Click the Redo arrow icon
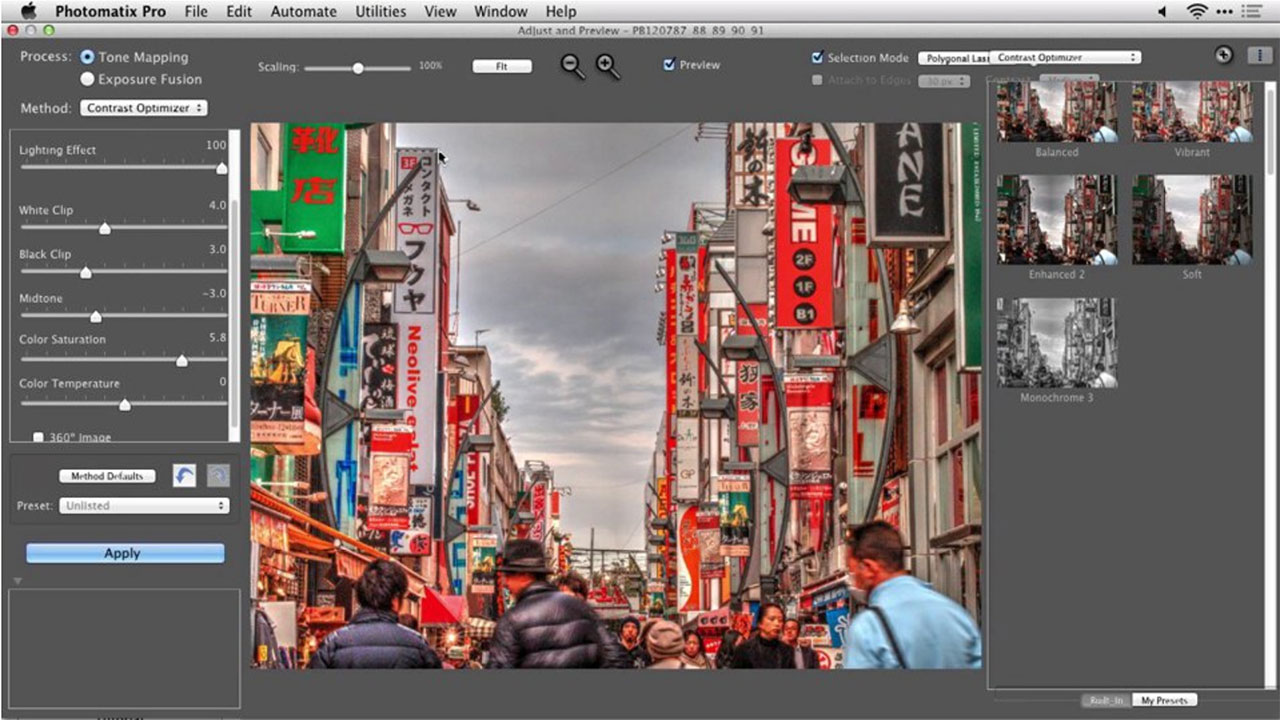The image size is (1280, 720). pos(216,476)
